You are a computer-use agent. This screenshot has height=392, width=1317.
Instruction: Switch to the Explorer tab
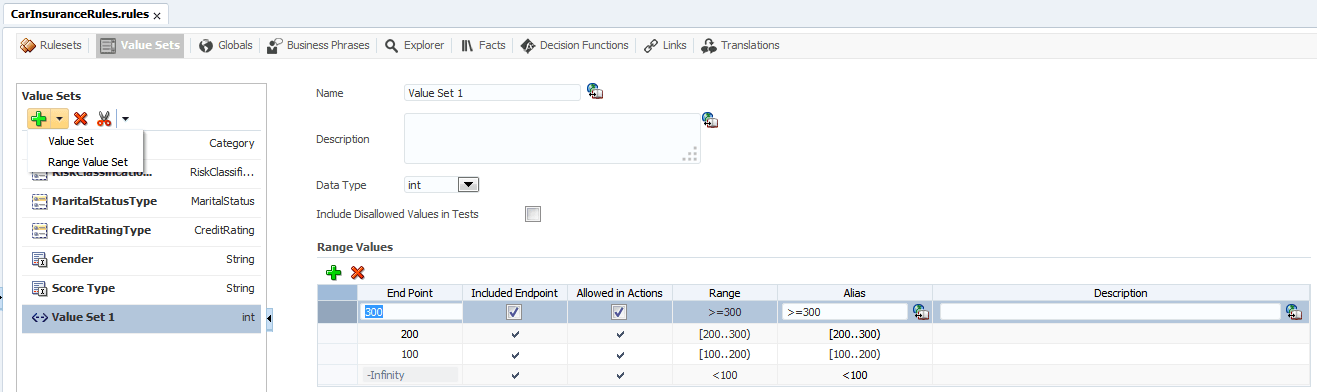coord(414,45)
